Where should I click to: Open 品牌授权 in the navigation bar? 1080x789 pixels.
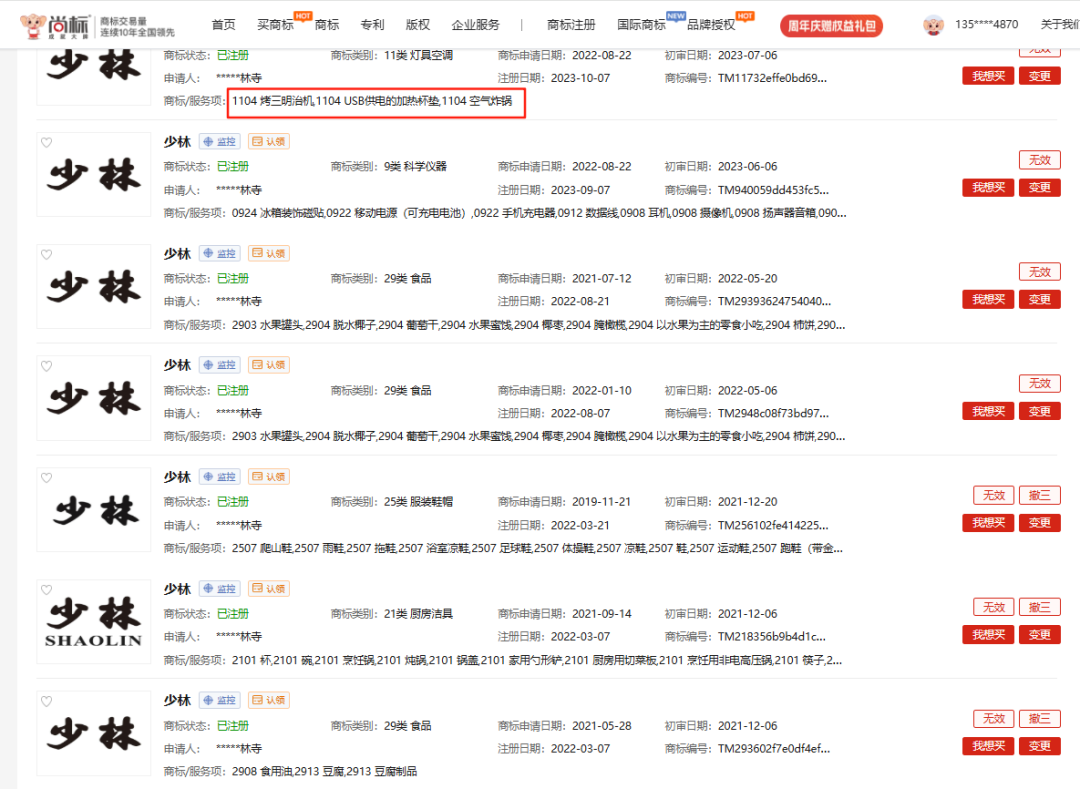click(x=712, y=25)
